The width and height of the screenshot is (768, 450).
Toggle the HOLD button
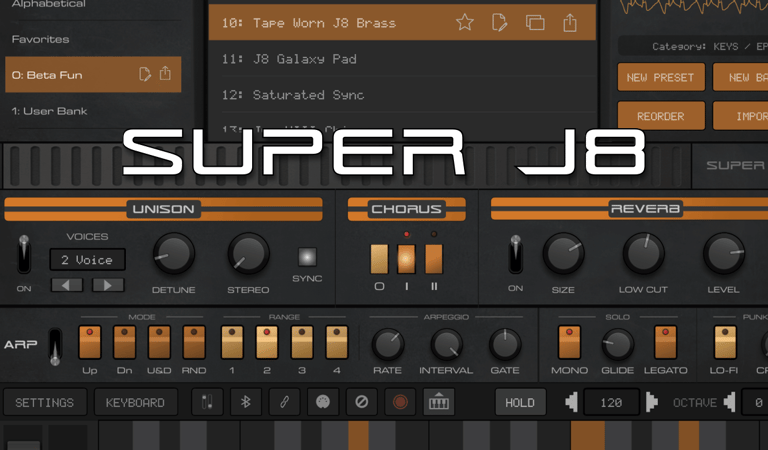(x=520, y=402)
